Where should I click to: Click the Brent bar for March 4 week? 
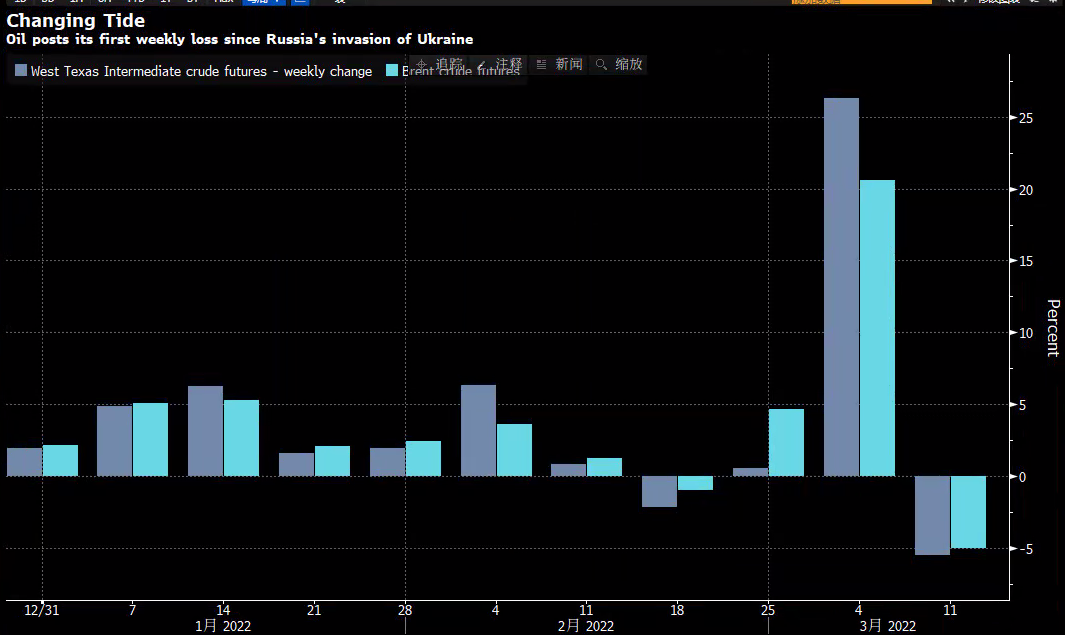877,327
